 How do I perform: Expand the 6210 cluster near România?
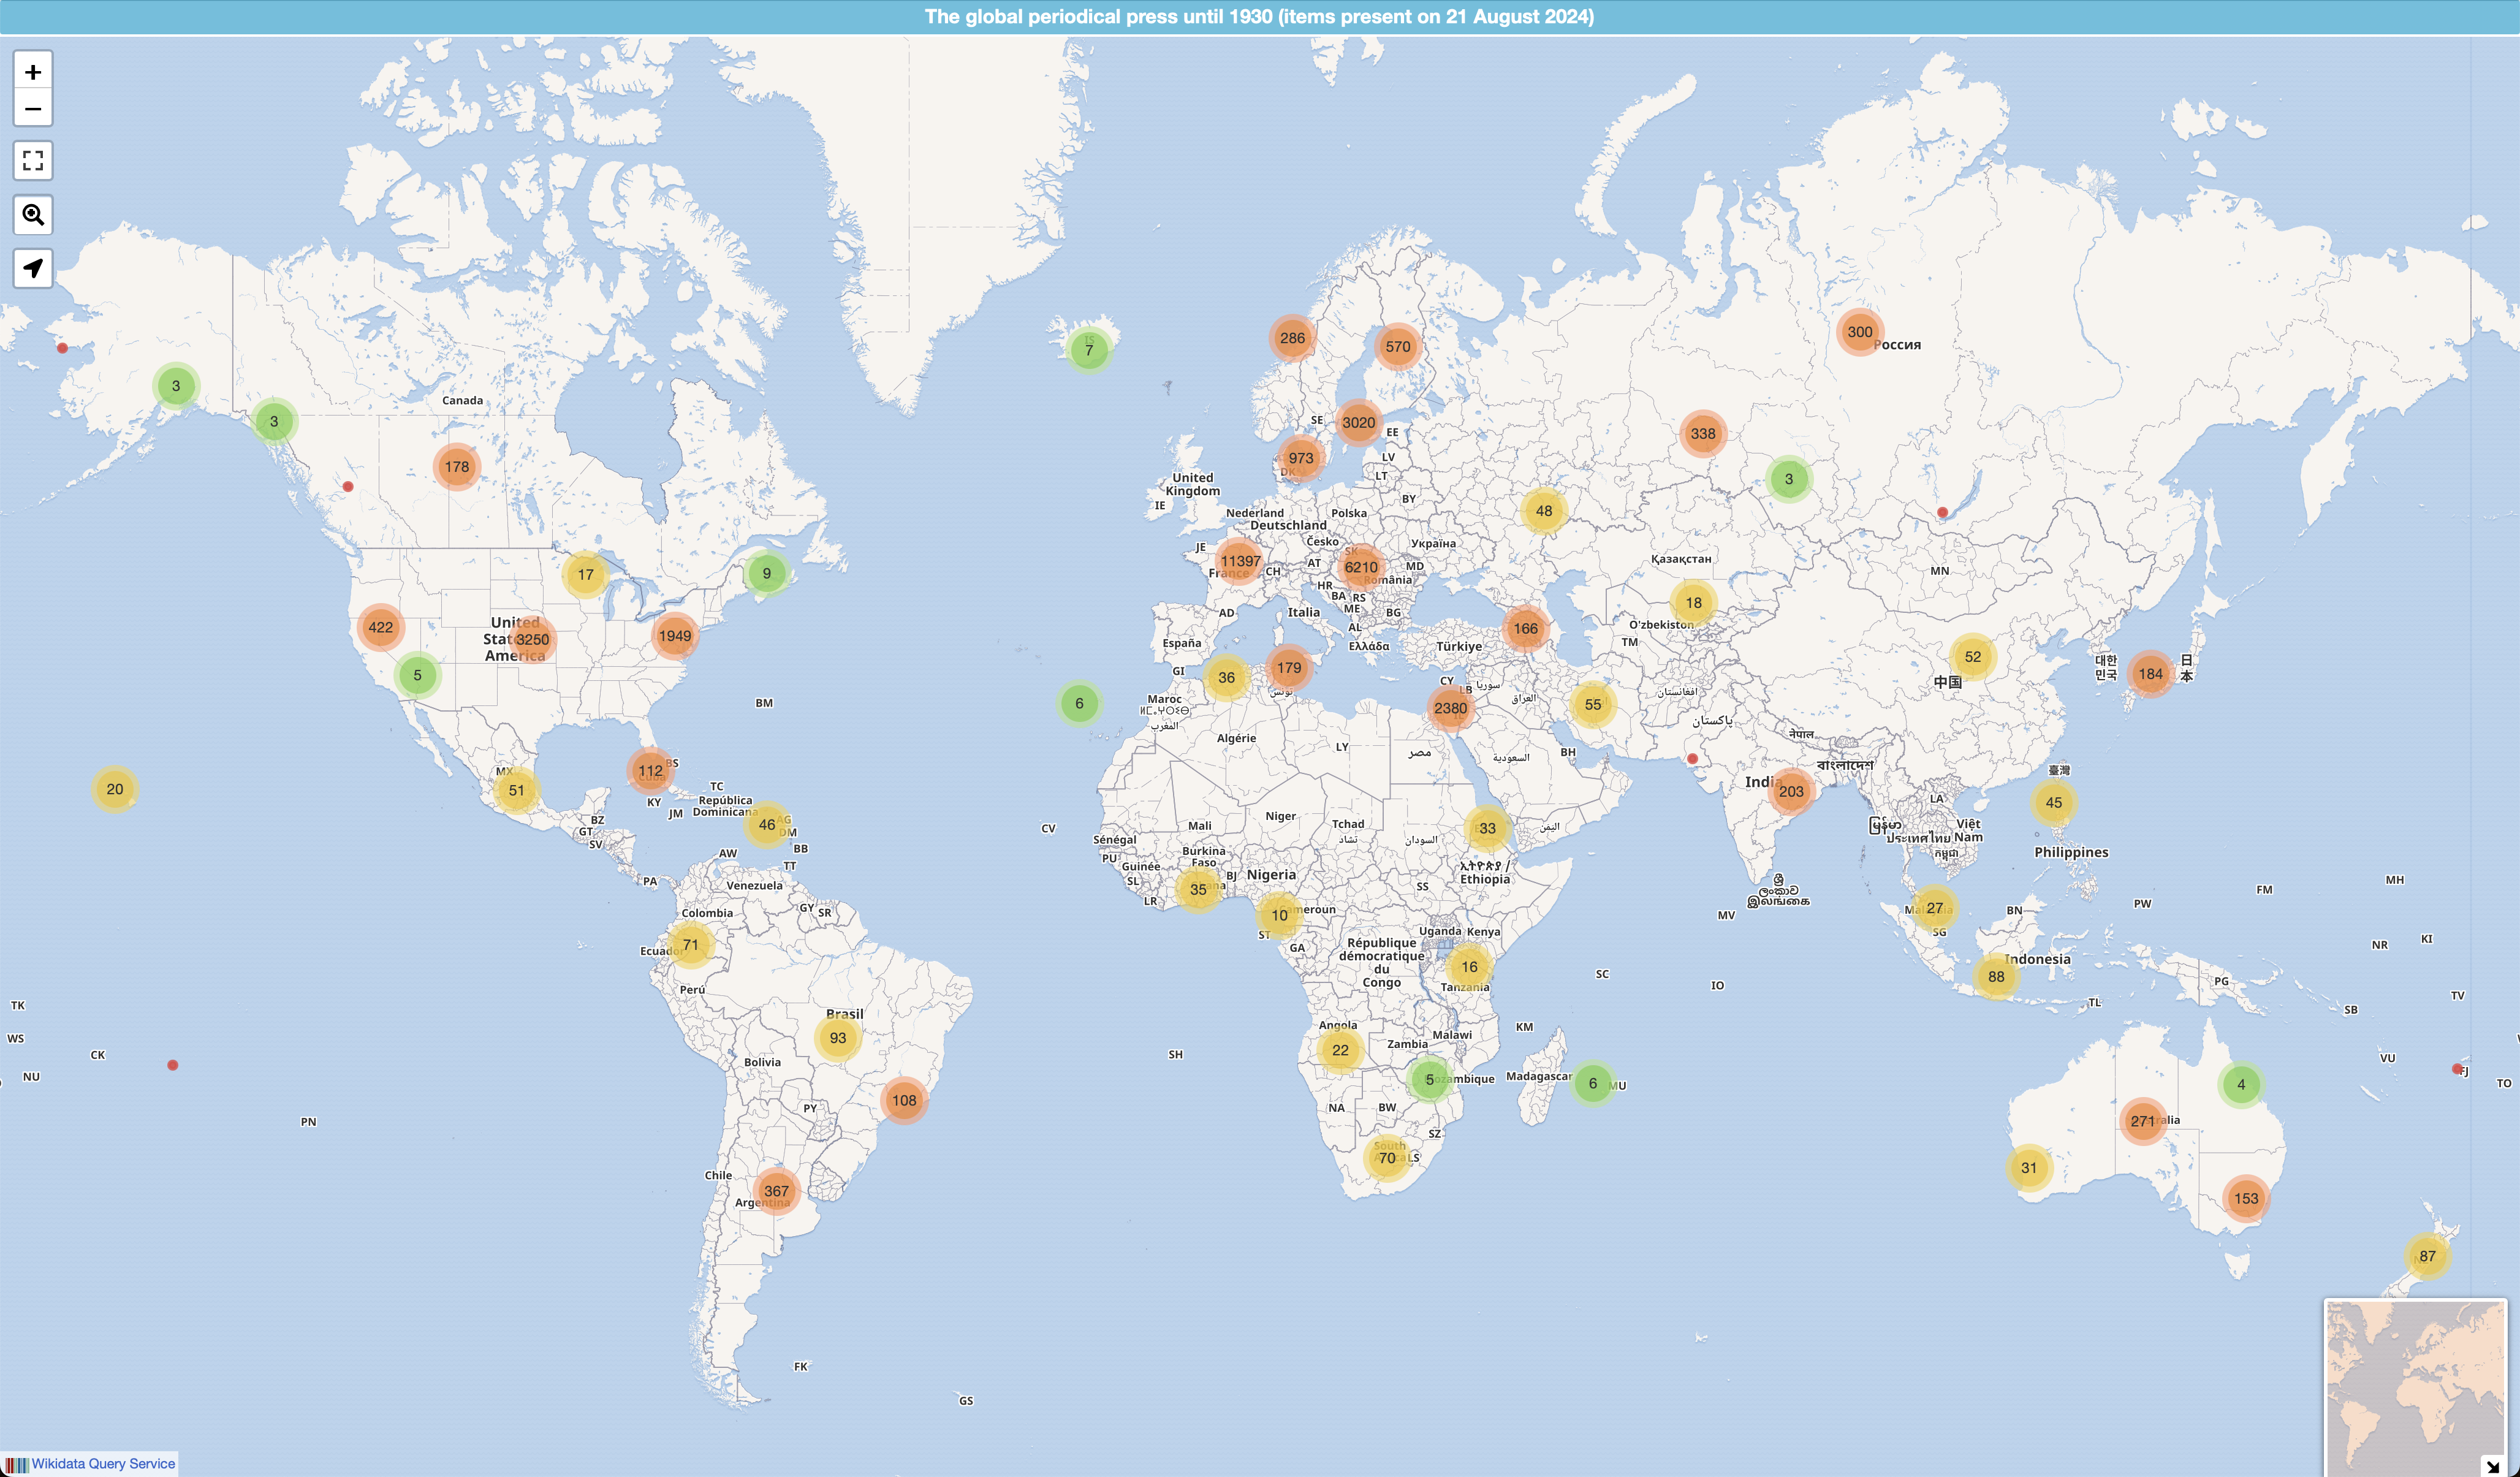(1361, 567)
